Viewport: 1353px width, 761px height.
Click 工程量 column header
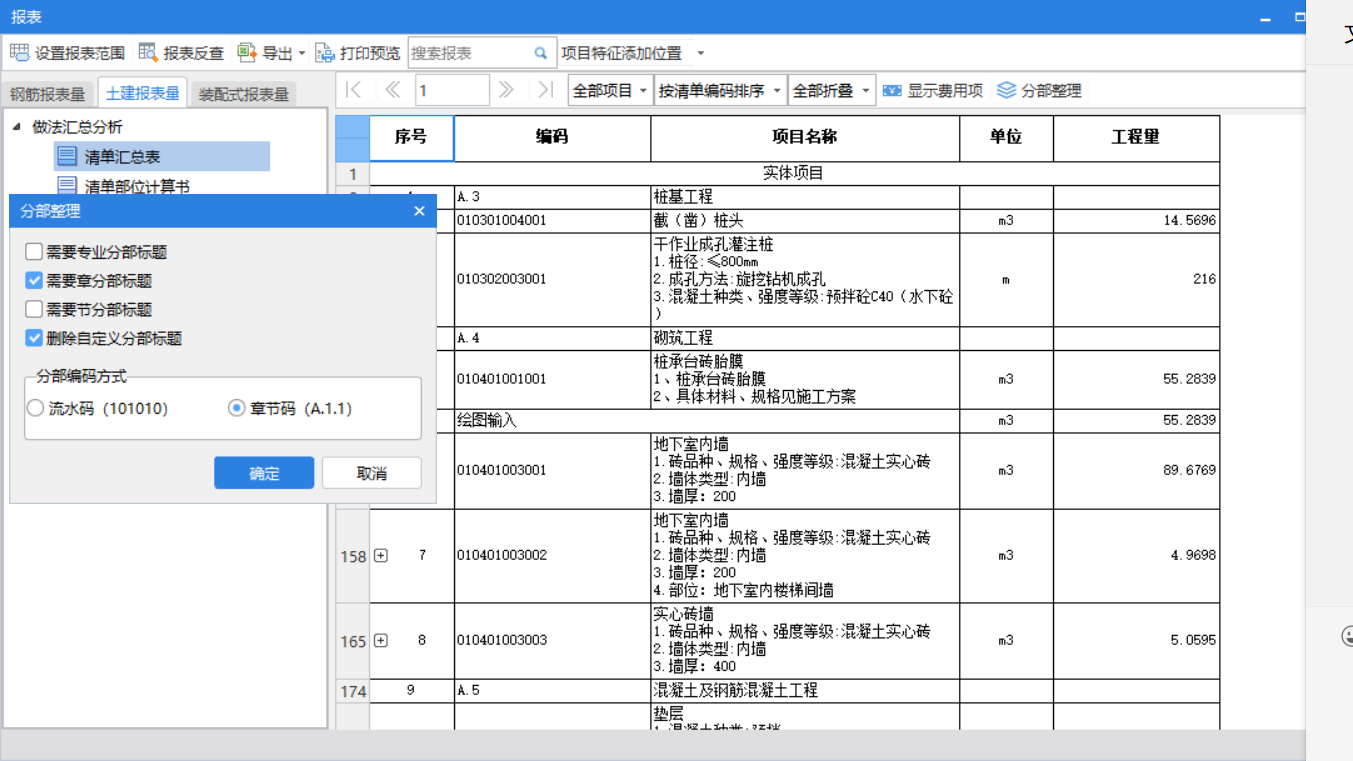point(1136,137)
